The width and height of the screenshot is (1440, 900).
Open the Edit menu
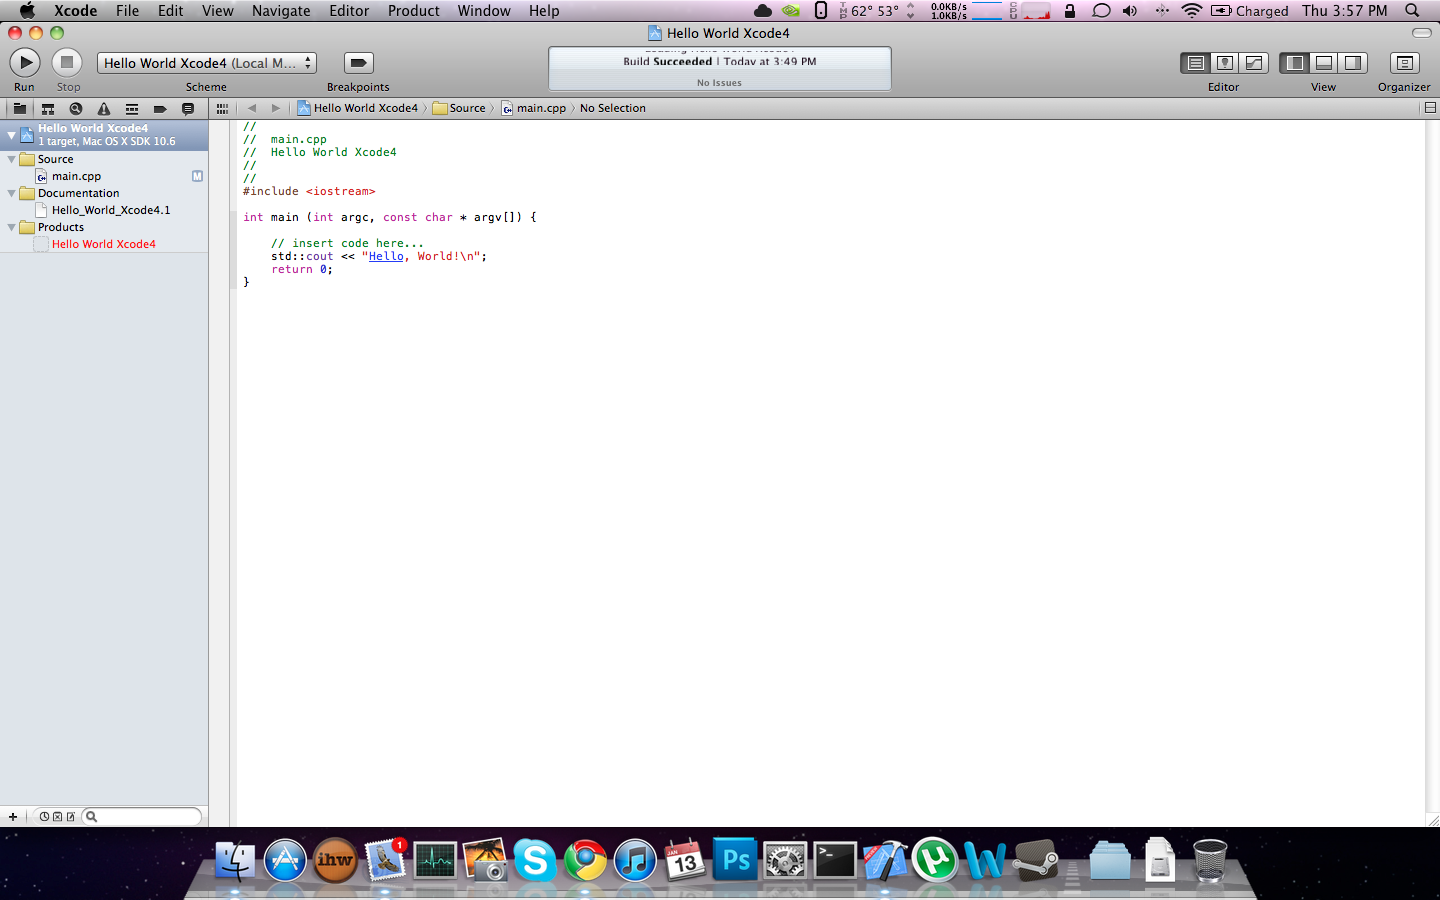click(170, 11)
